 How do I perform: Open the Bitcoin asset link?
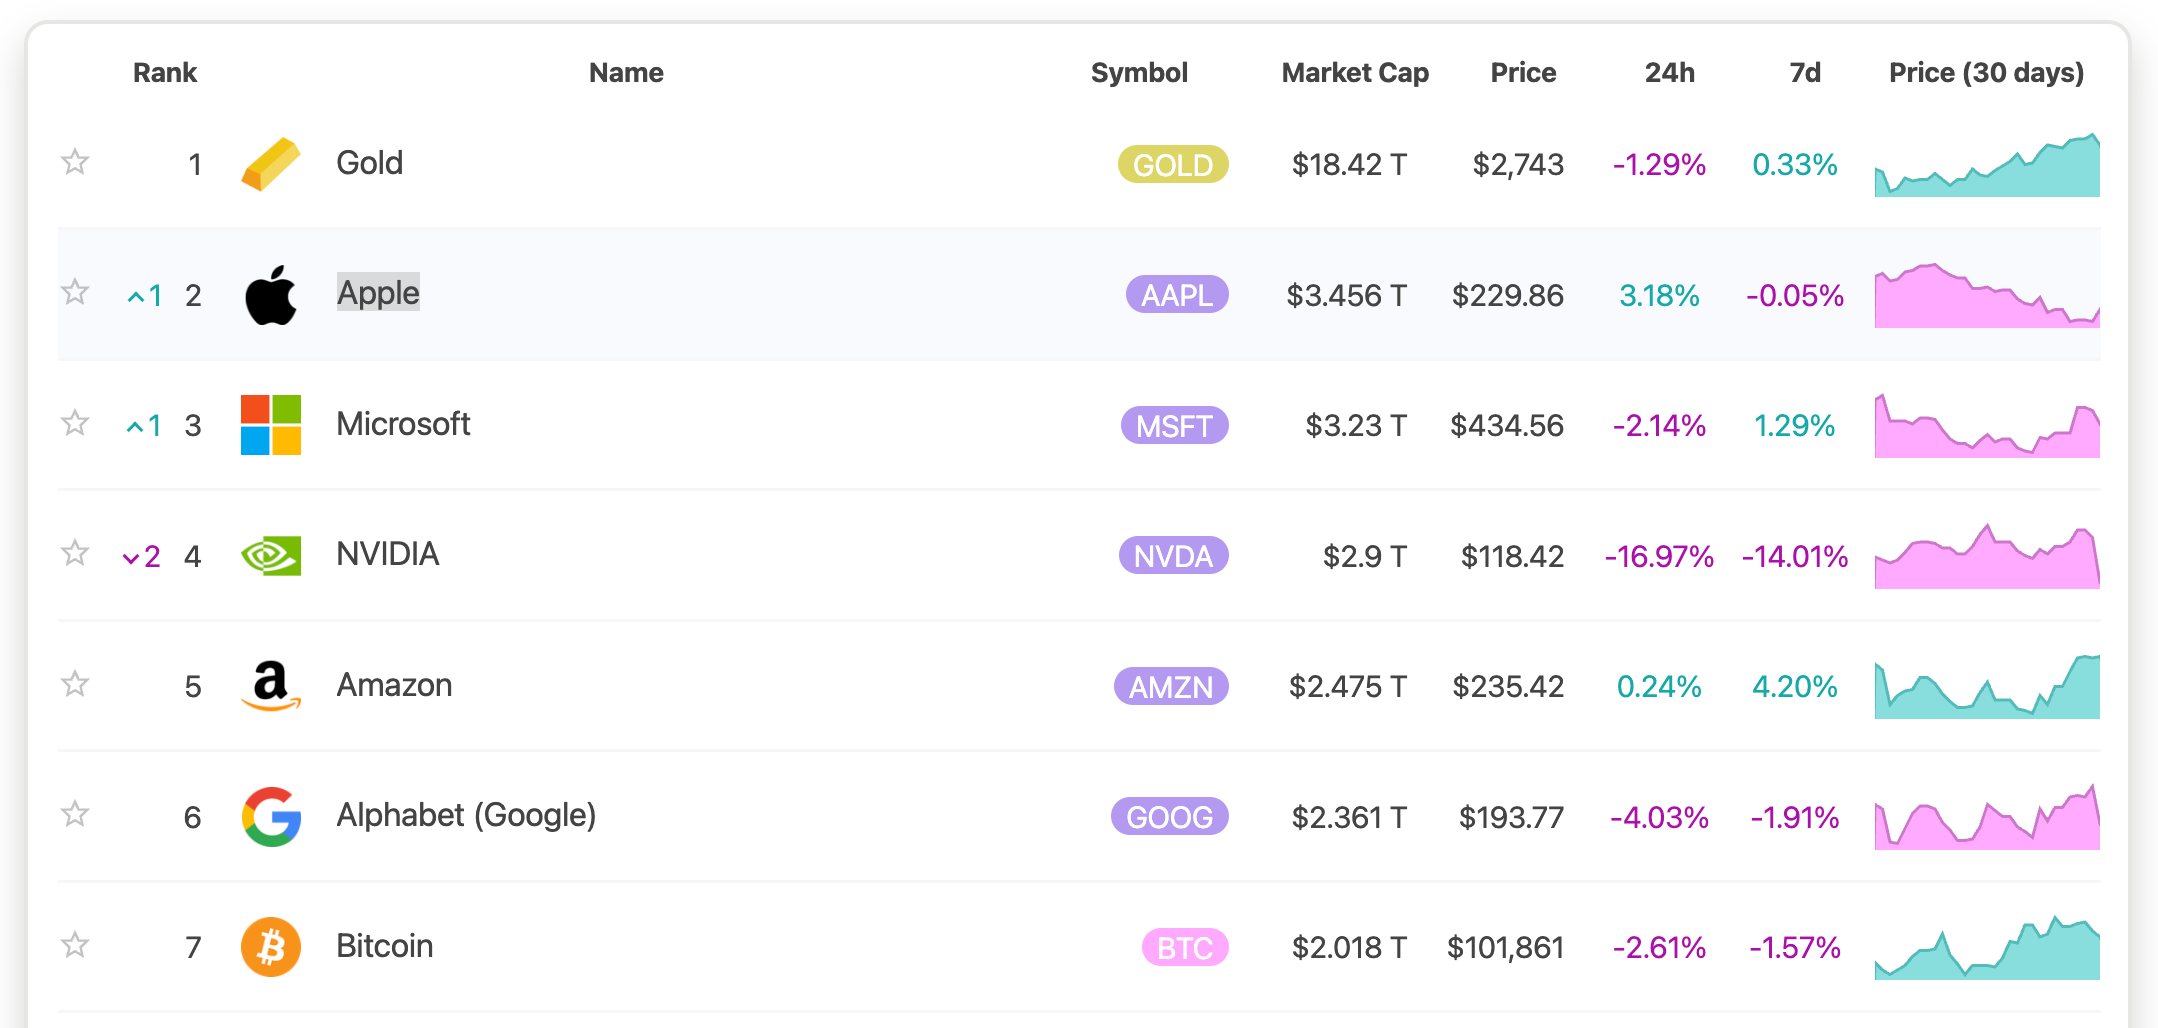click(384, 946)
